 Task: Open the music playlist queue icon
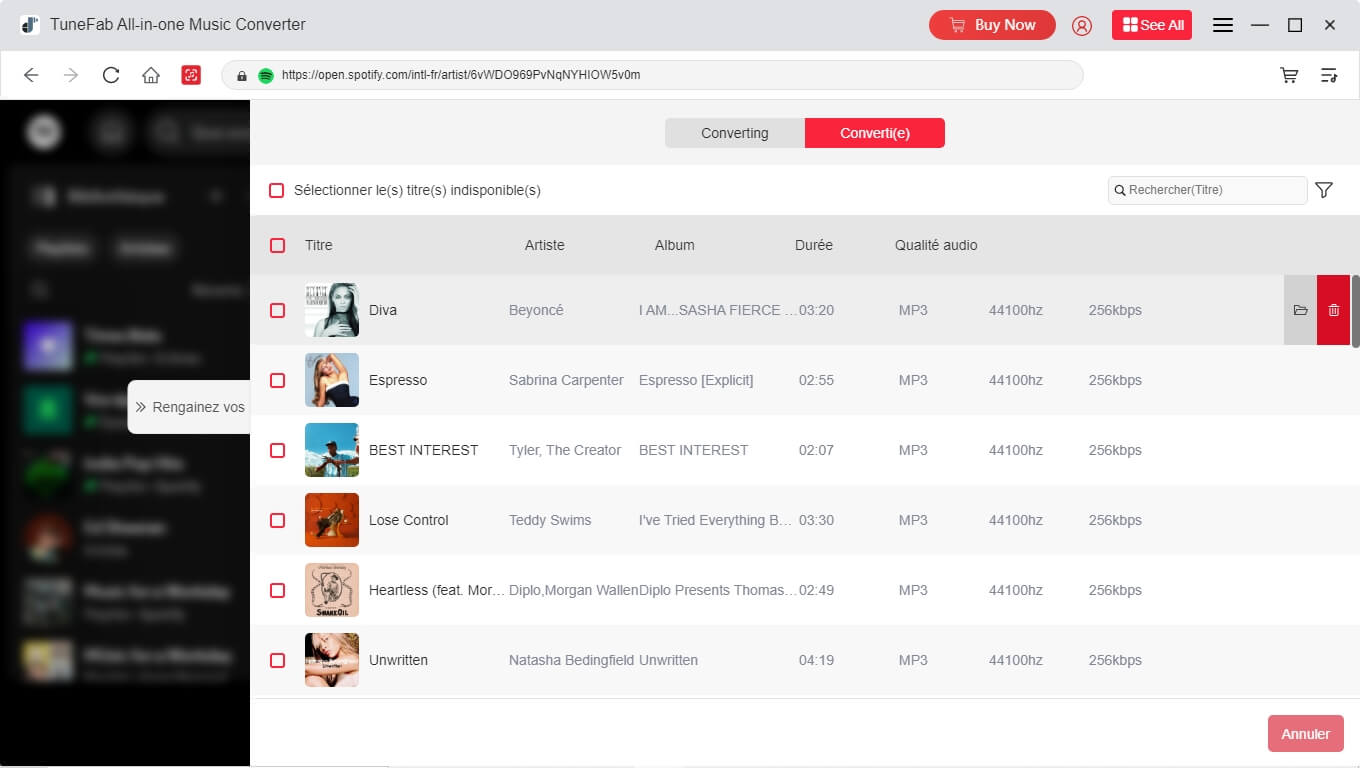1329,75
